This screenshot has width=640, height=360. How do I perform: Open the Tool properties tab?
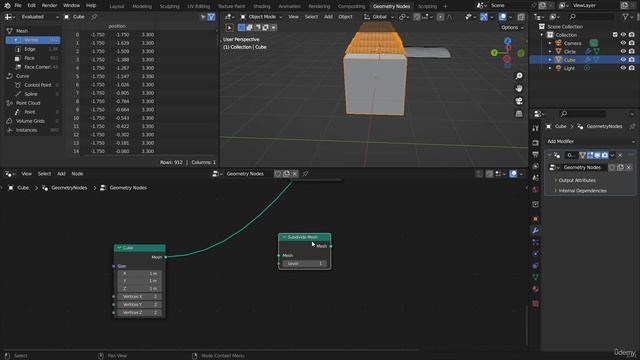(x=536, y=129)
